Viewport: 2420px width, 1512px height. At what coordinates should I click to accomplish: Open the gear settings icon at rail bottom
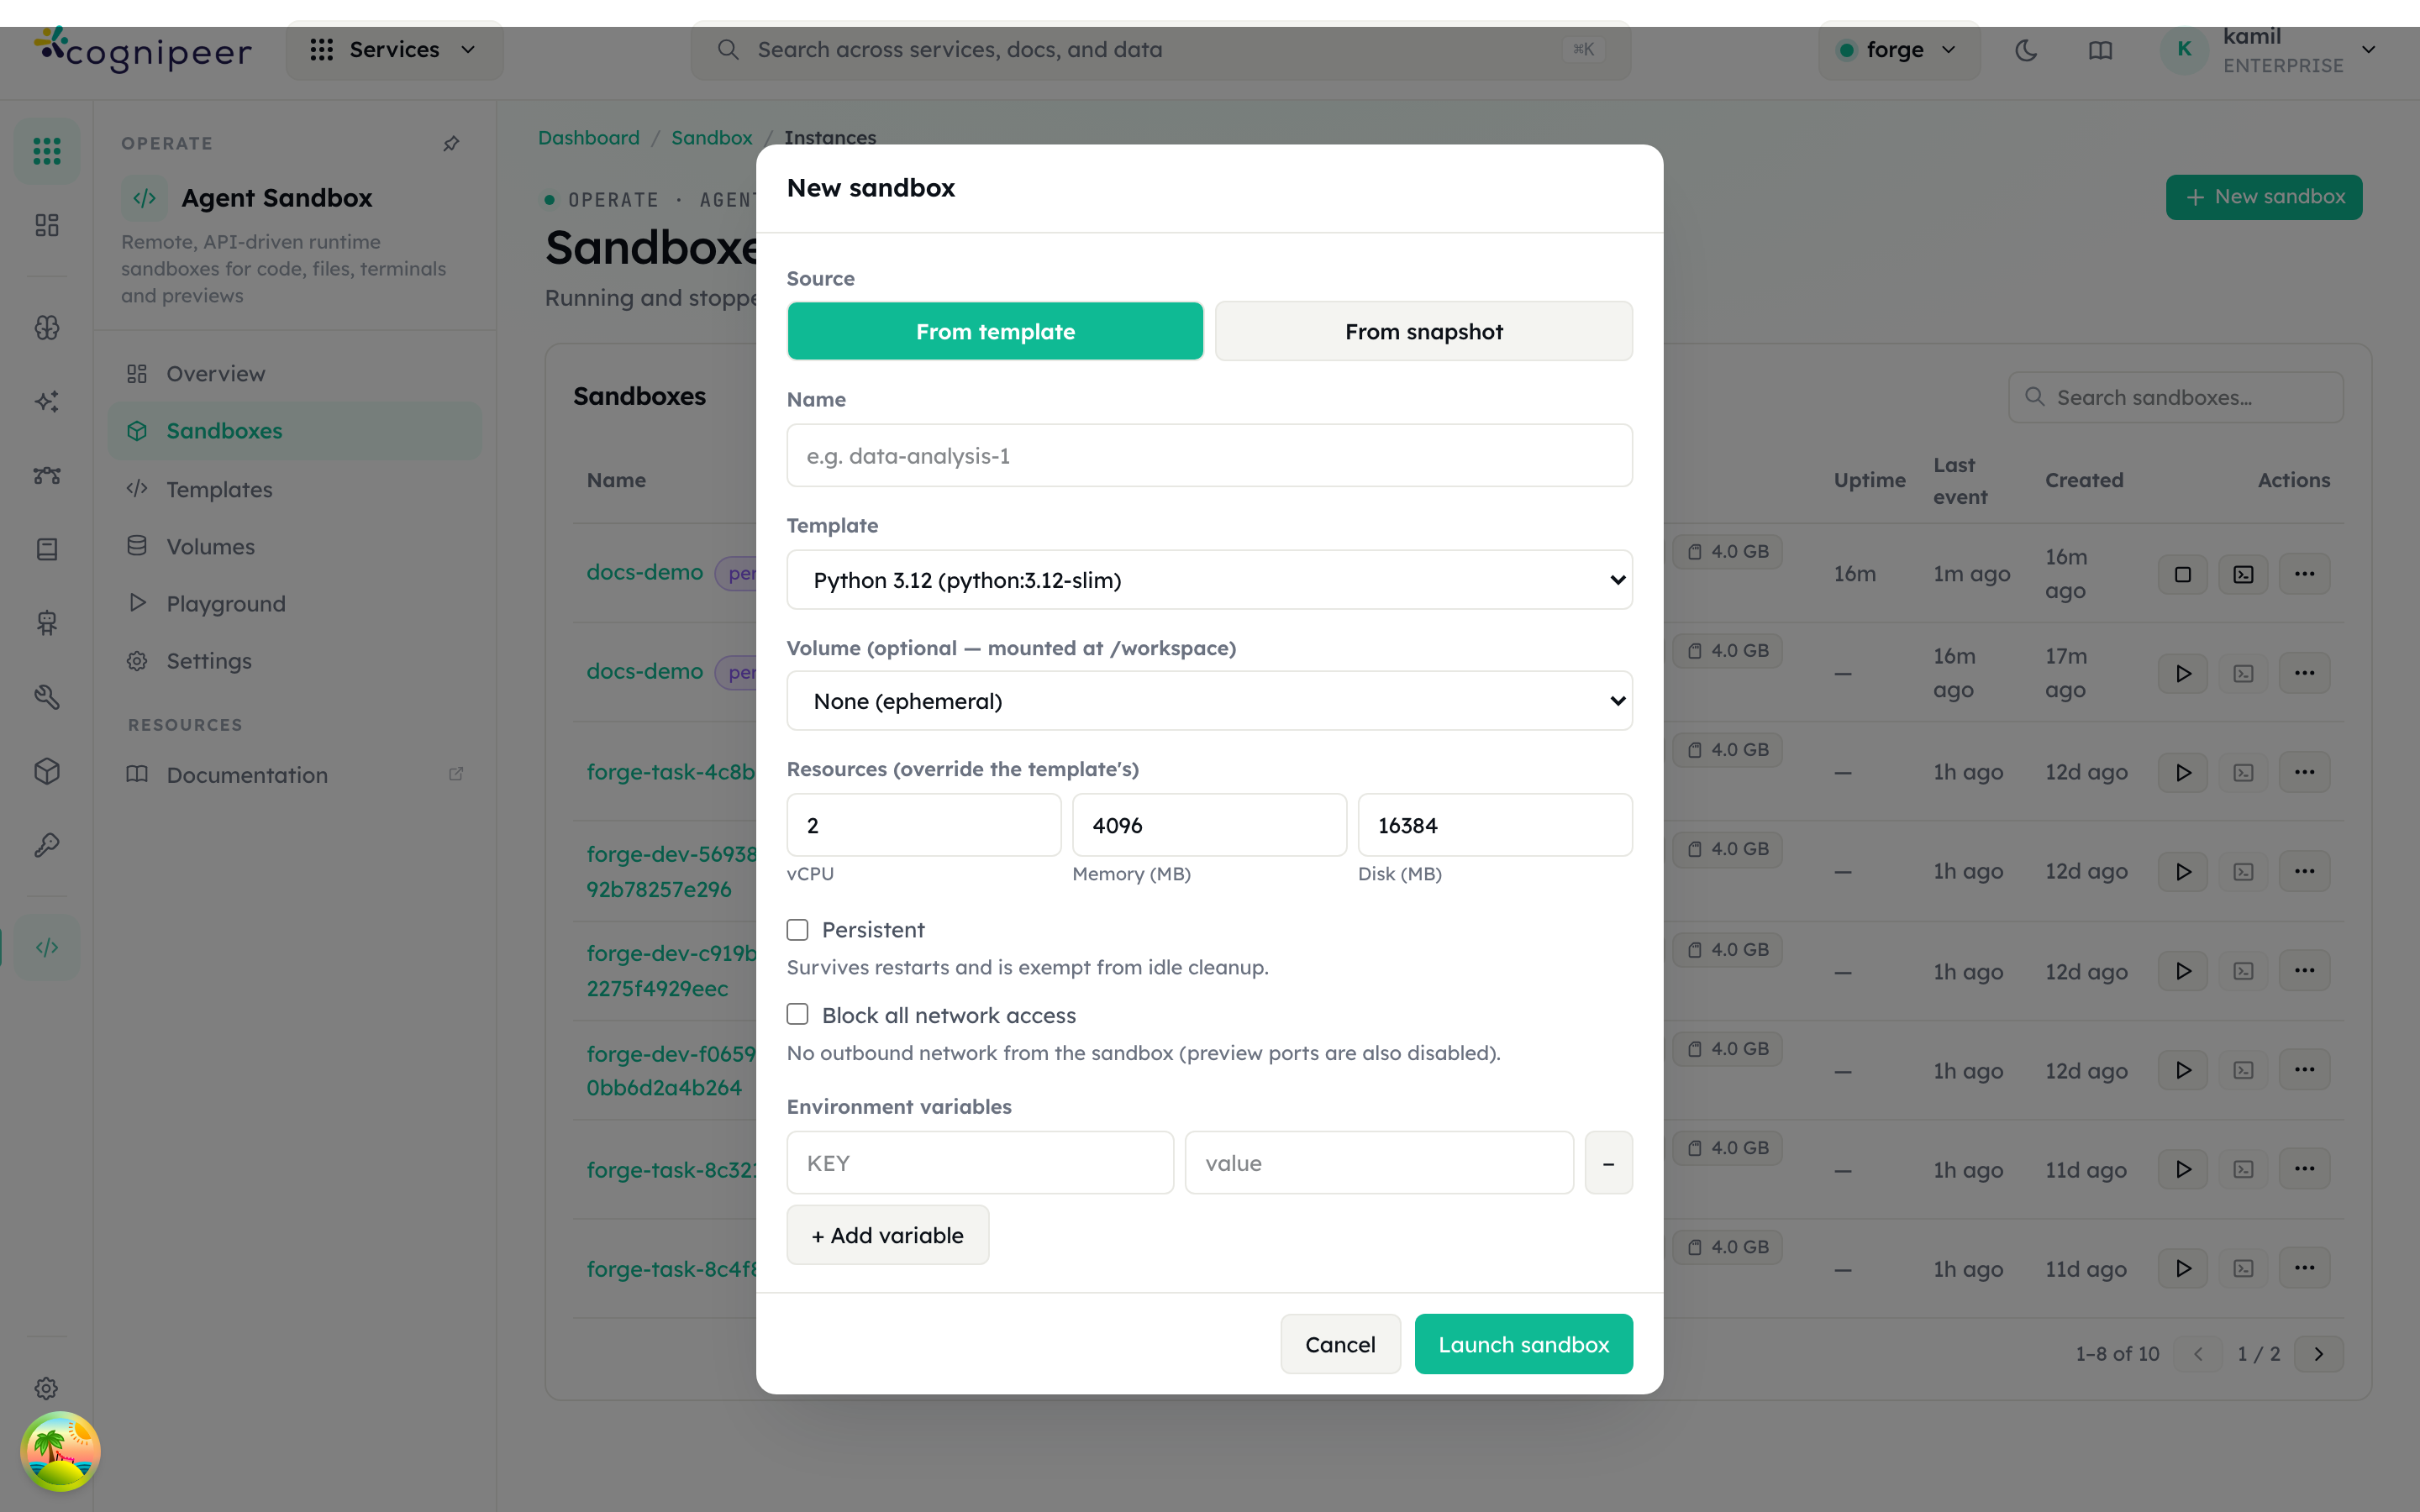tap(47, 1388)
